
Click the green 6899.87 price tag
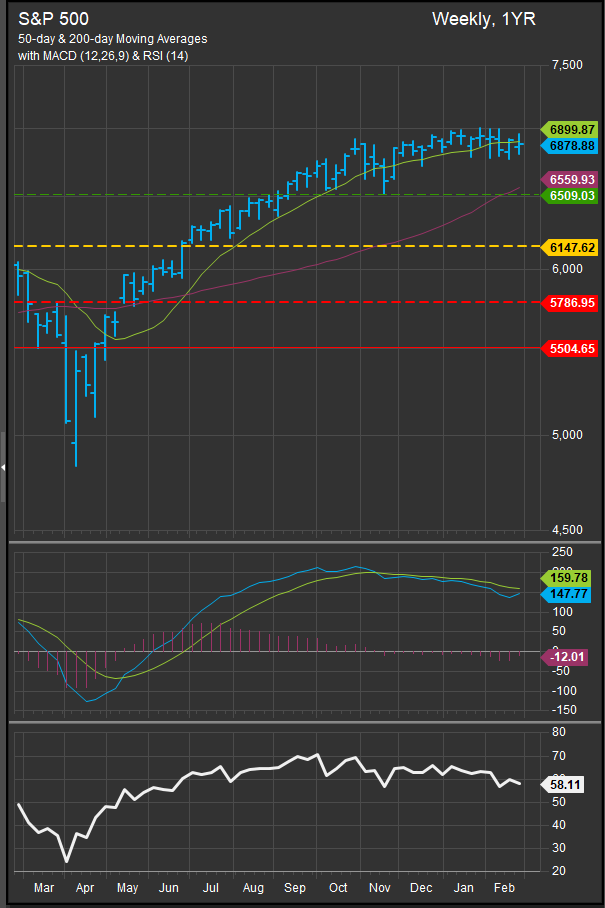569,130
